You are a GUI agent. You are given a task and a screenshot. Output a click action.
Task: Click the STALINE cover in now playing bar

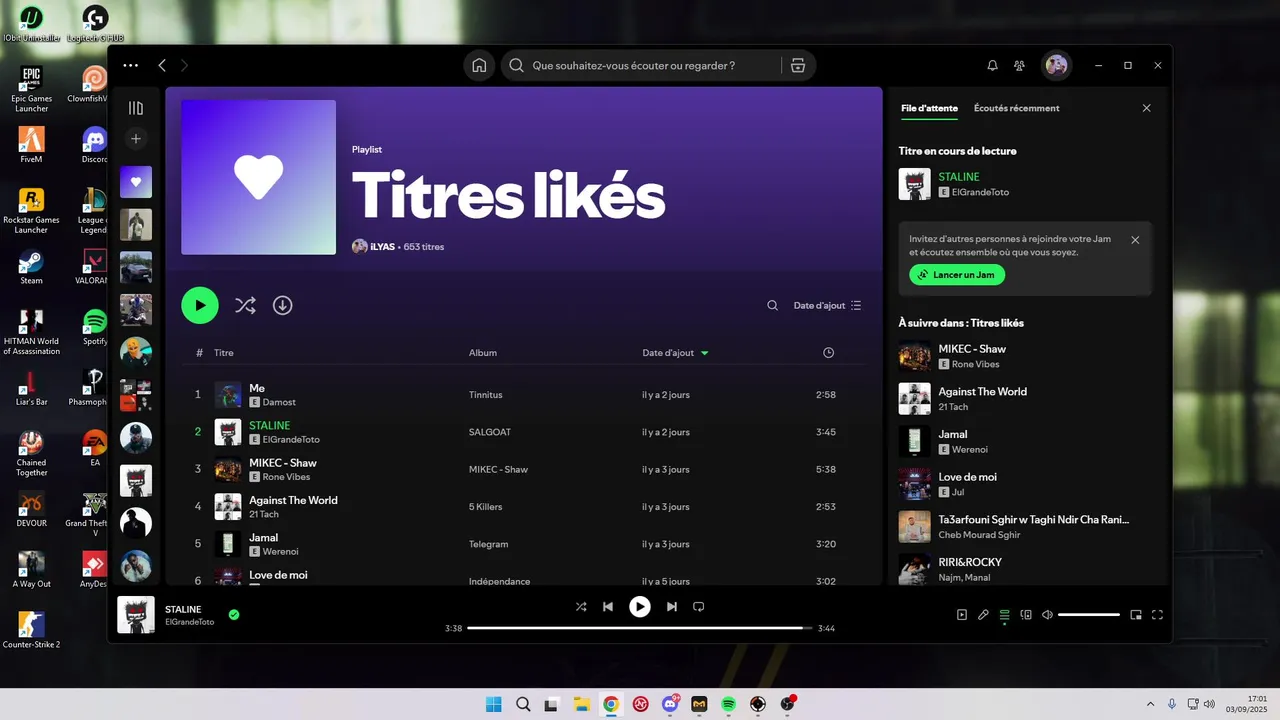136,615
